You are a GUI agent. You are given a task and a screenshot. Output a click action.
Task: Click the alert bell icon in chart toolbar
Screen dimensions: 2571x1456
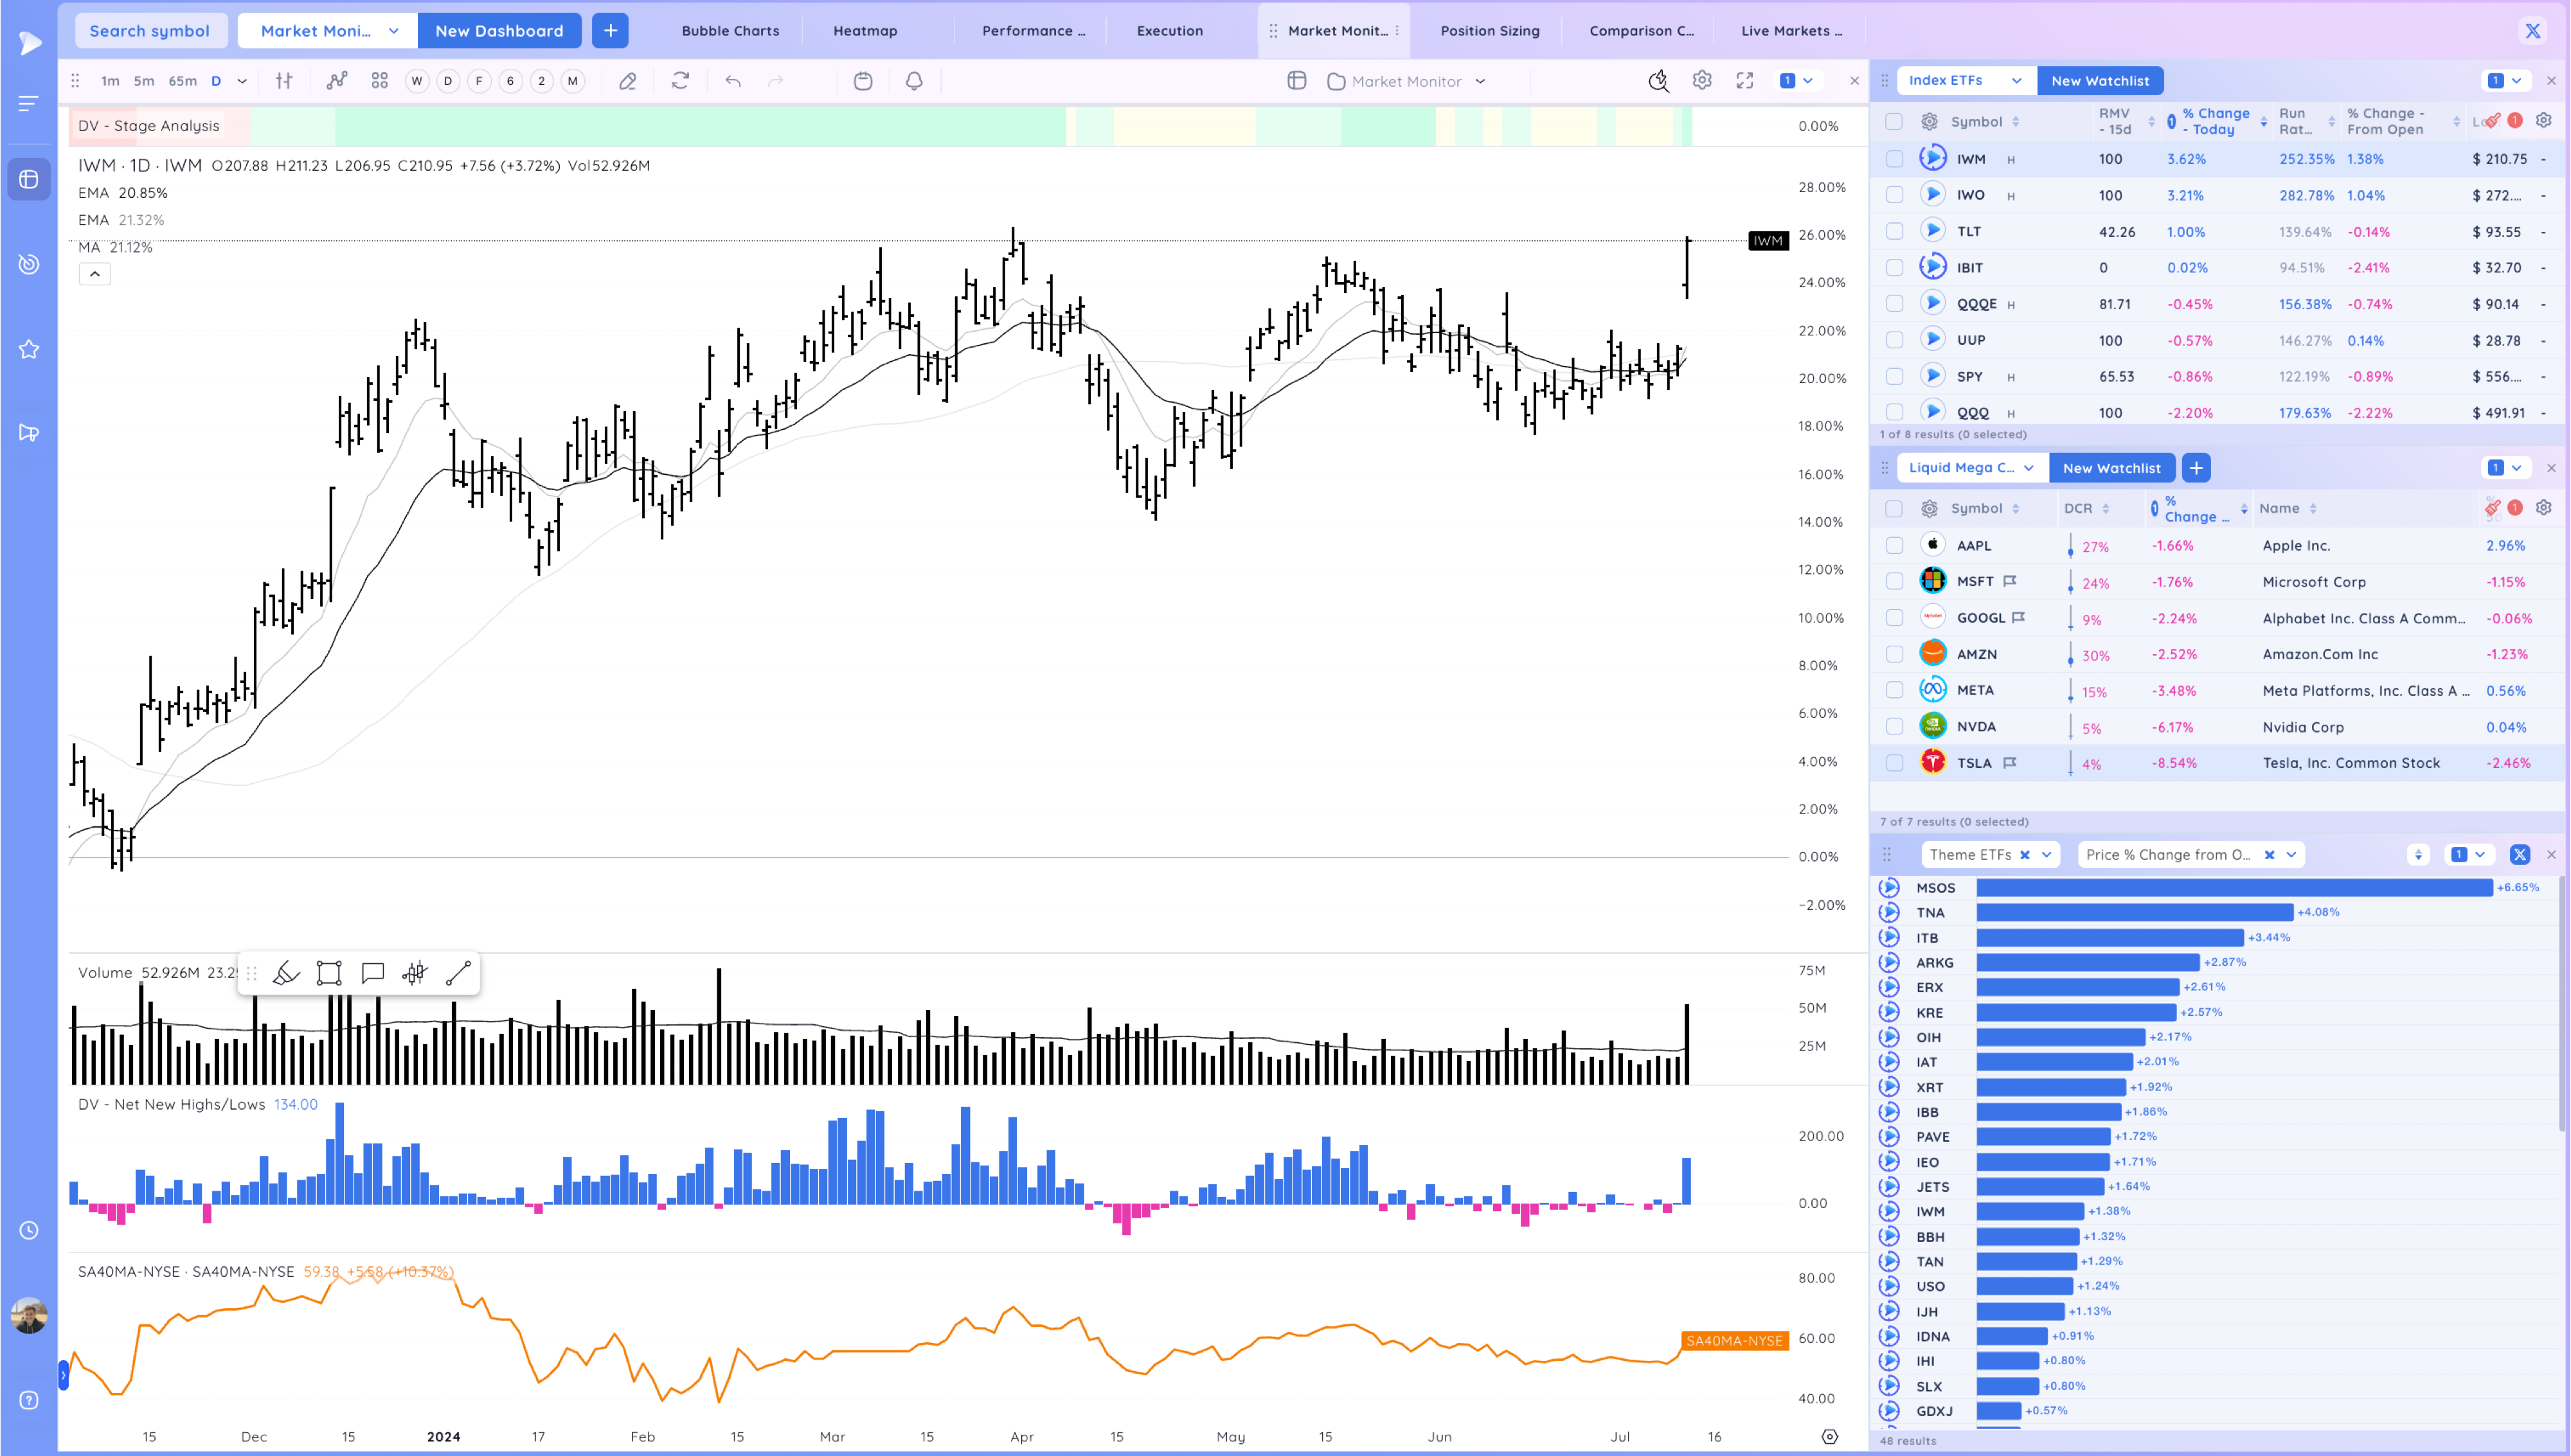(913, 81)
